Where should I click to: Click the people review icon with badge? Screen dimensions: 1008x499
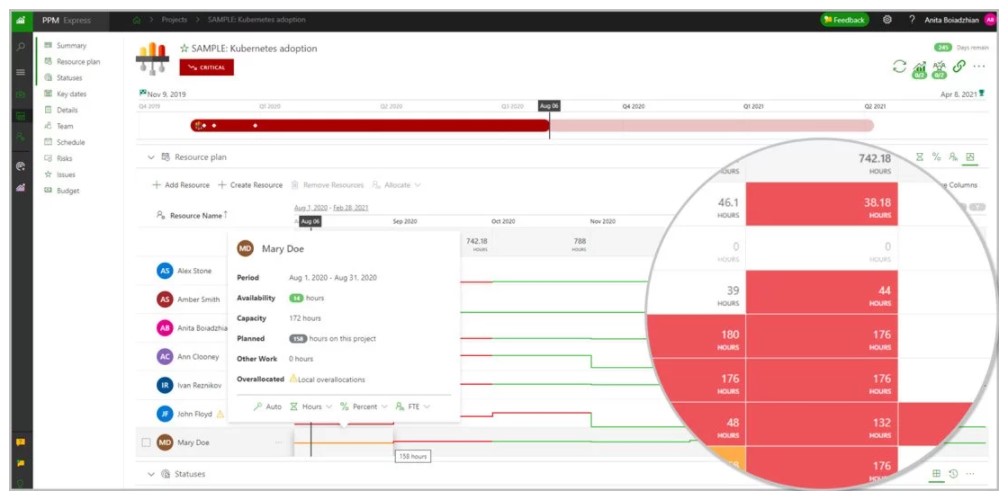939,68
